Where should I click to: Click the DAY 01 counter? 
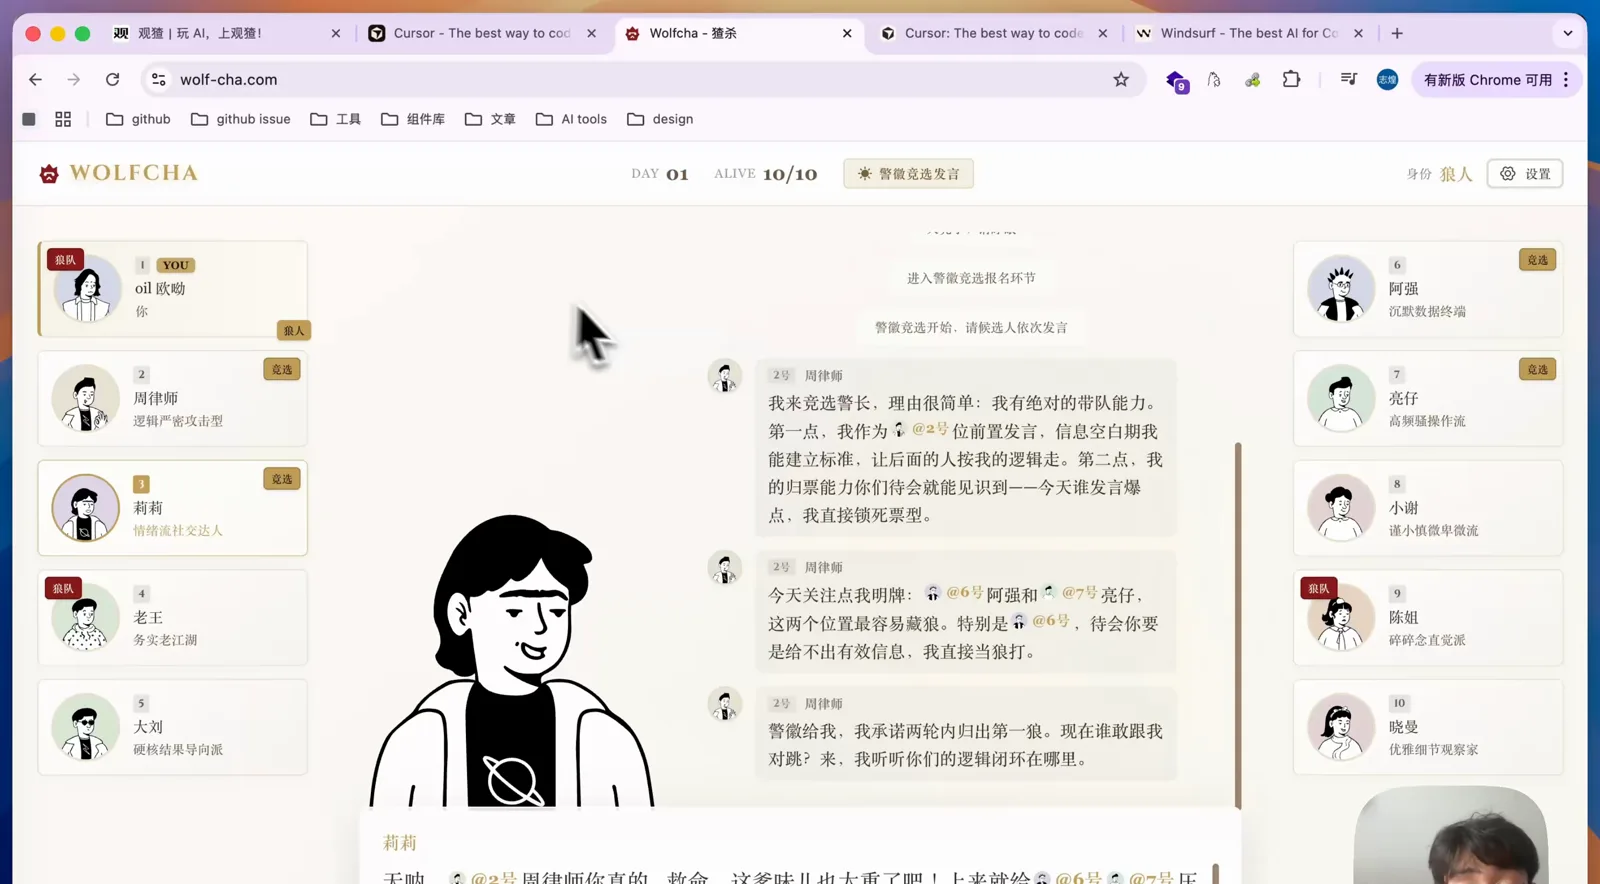tap(660, 174)
